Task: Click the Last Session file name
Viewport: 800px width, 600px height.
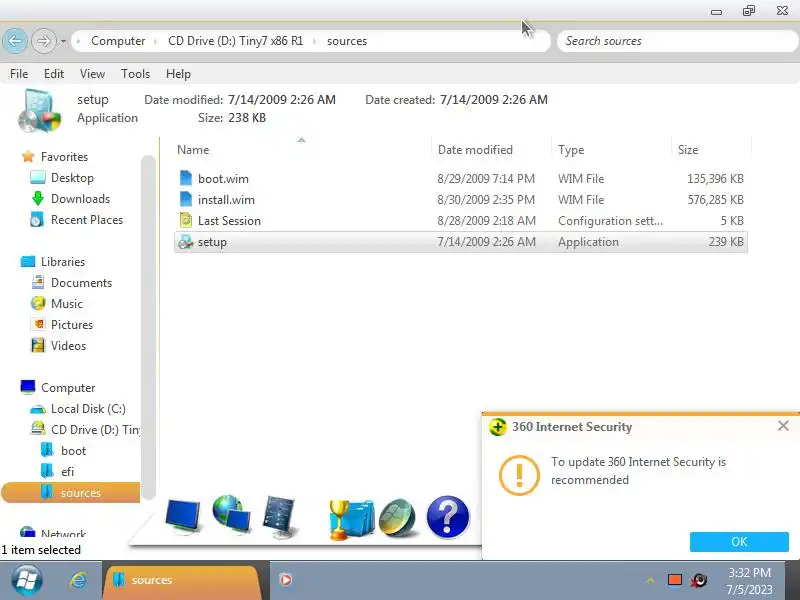Action: [229, 220]
